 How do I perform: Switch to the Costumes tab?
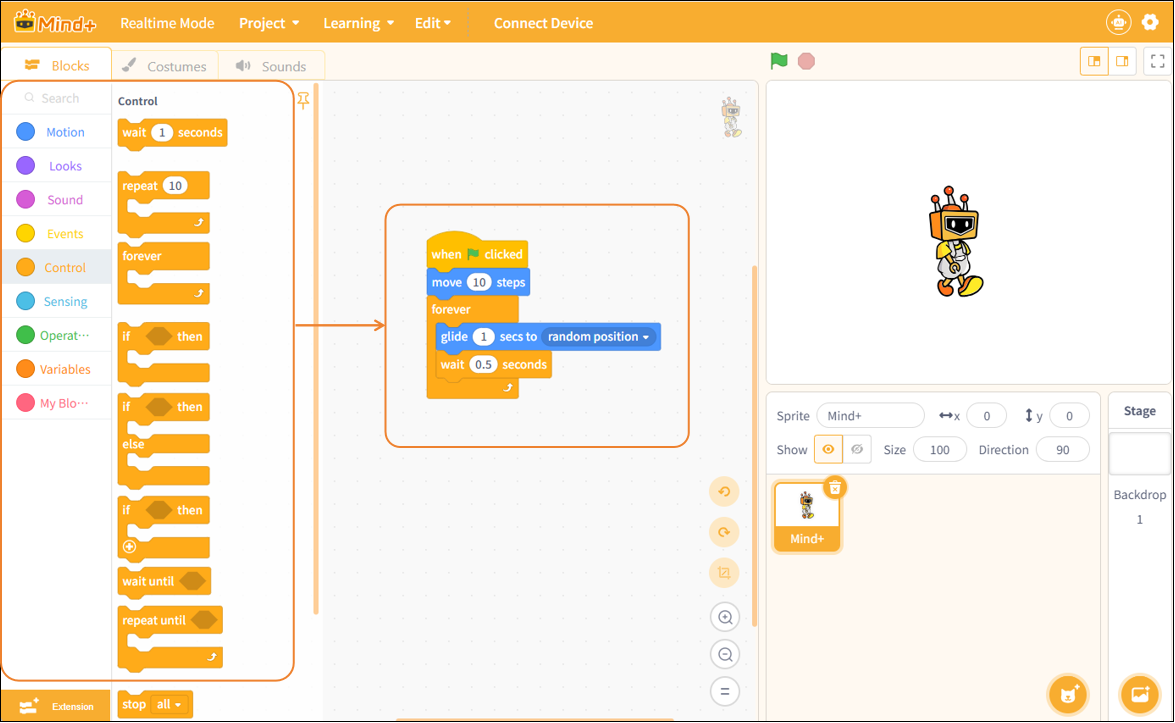(x=165, y=66)
